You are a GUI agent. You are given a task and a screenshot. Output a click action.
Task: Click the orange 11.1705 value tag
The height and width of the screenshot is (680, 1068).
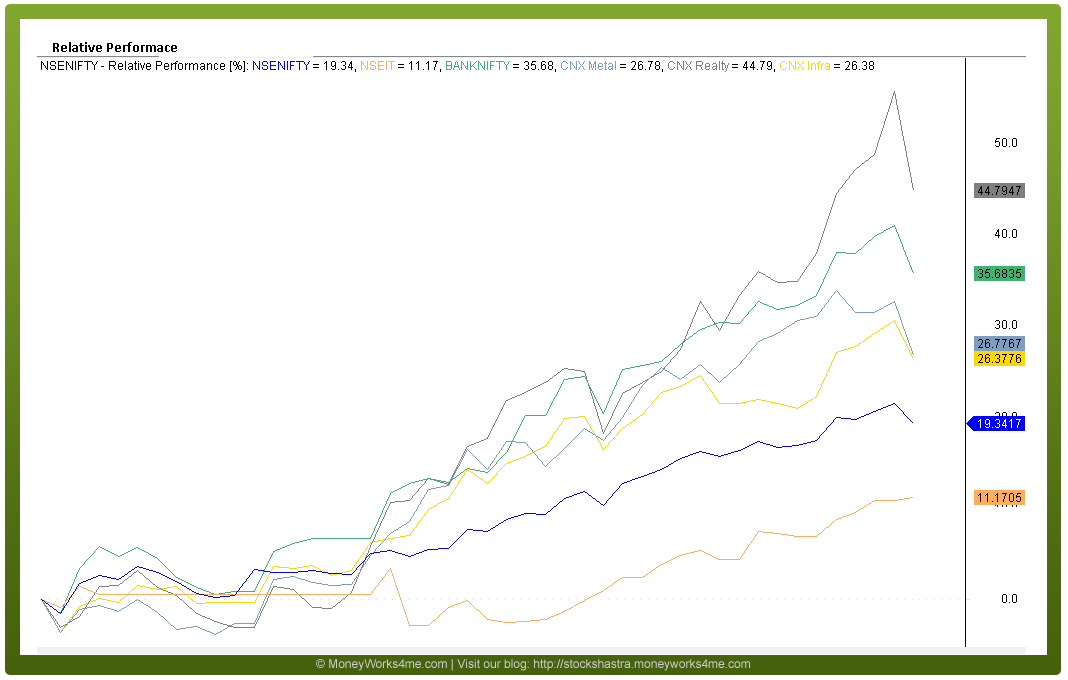999,498
